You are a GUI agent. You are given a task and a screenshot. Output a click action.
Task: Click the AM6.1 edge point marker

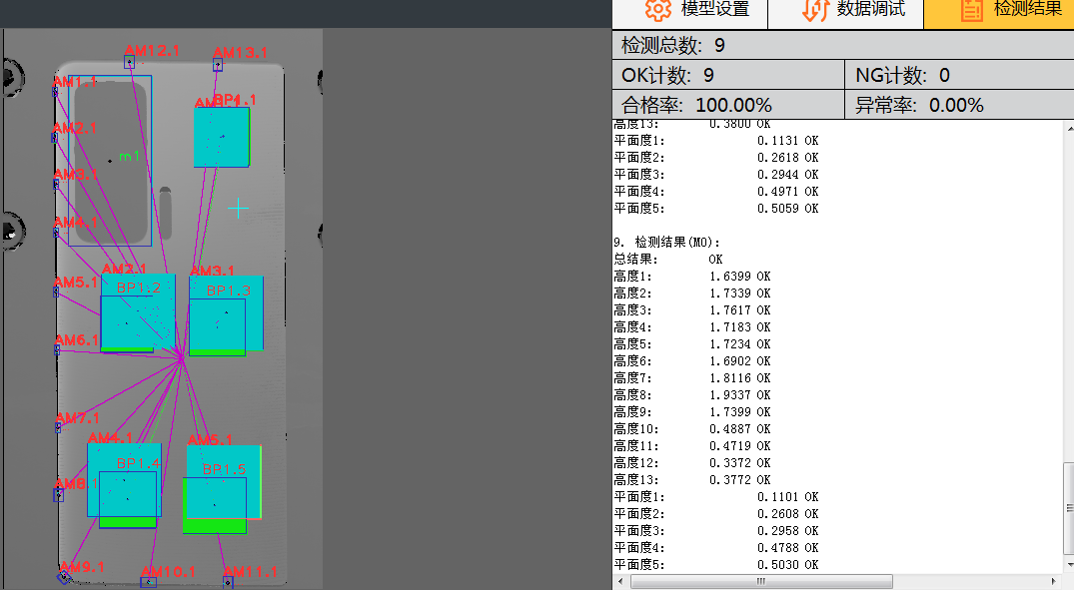[57, 350]
